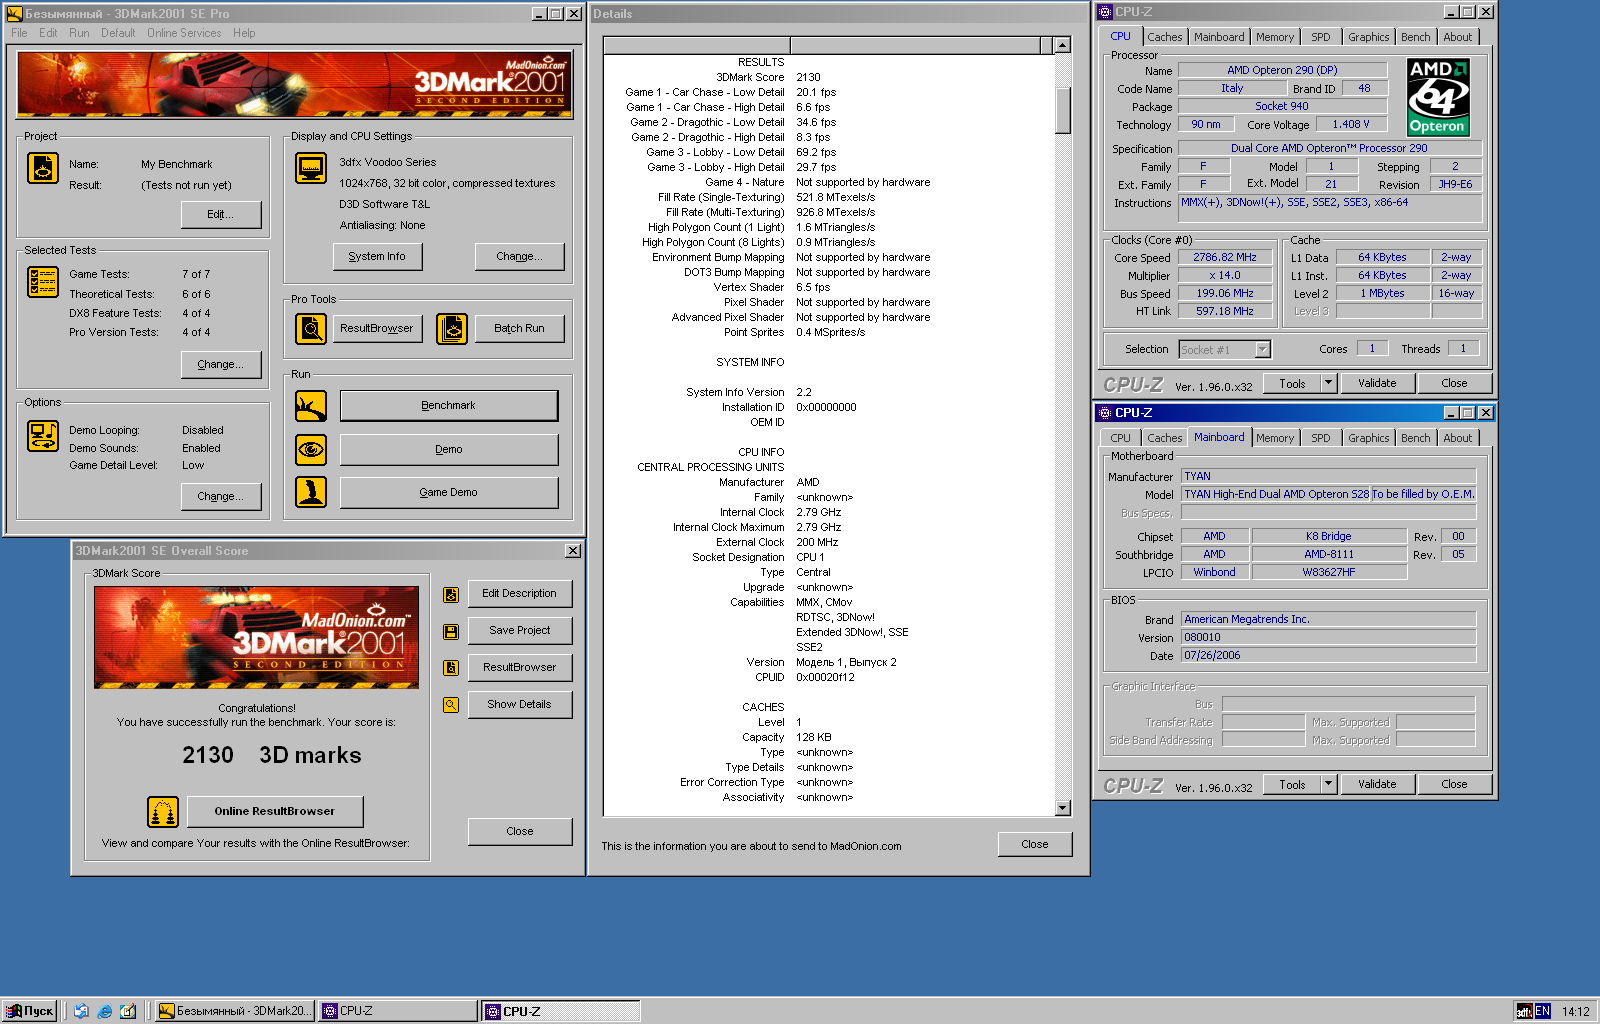This screenshot has width=1600, height=1024.
Task: Click the Save Project button
Action: (519, 630)
